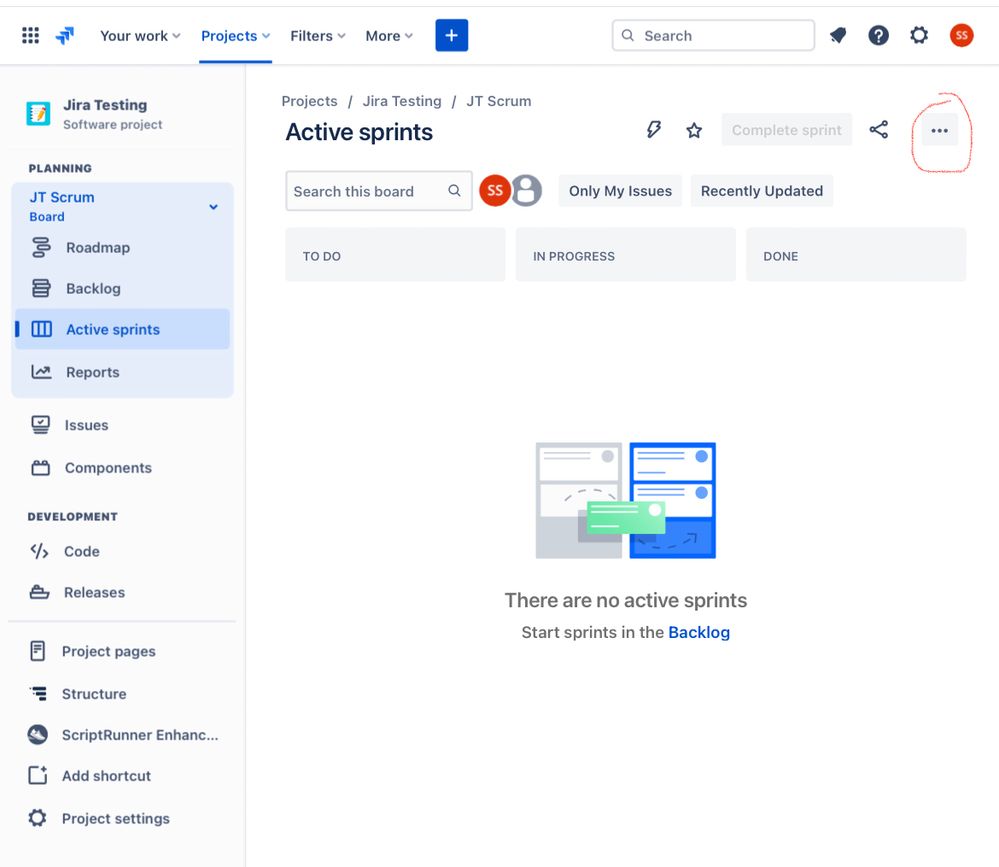Click the Issues icon in the sidebar

click(x=41, y=425)
